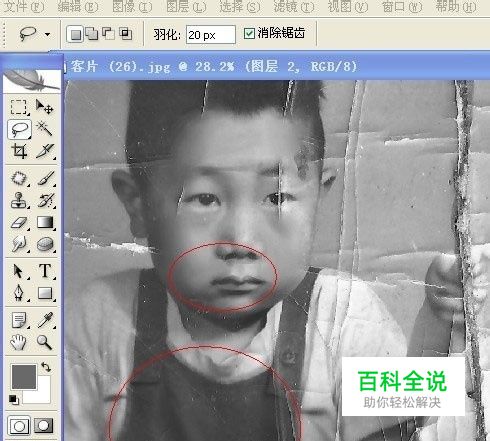This screenshot has height=441, width=490.
Task: Click the feather logo atop the toolbox
Action: (x=32, y=80)
